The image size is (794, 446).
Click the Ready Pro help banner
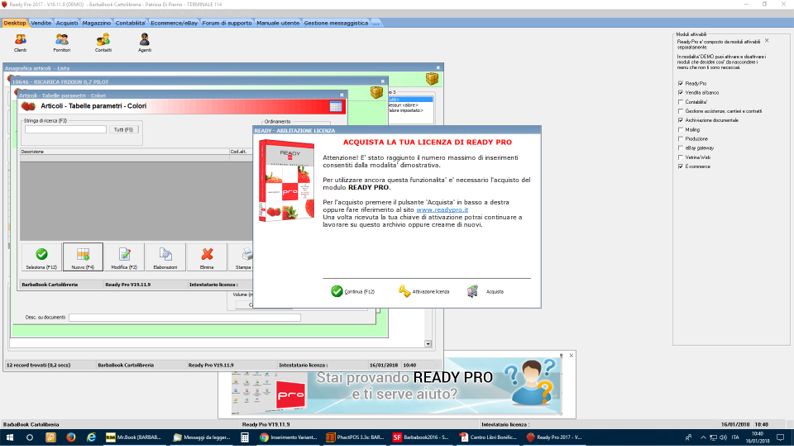[x=396, y=386]
